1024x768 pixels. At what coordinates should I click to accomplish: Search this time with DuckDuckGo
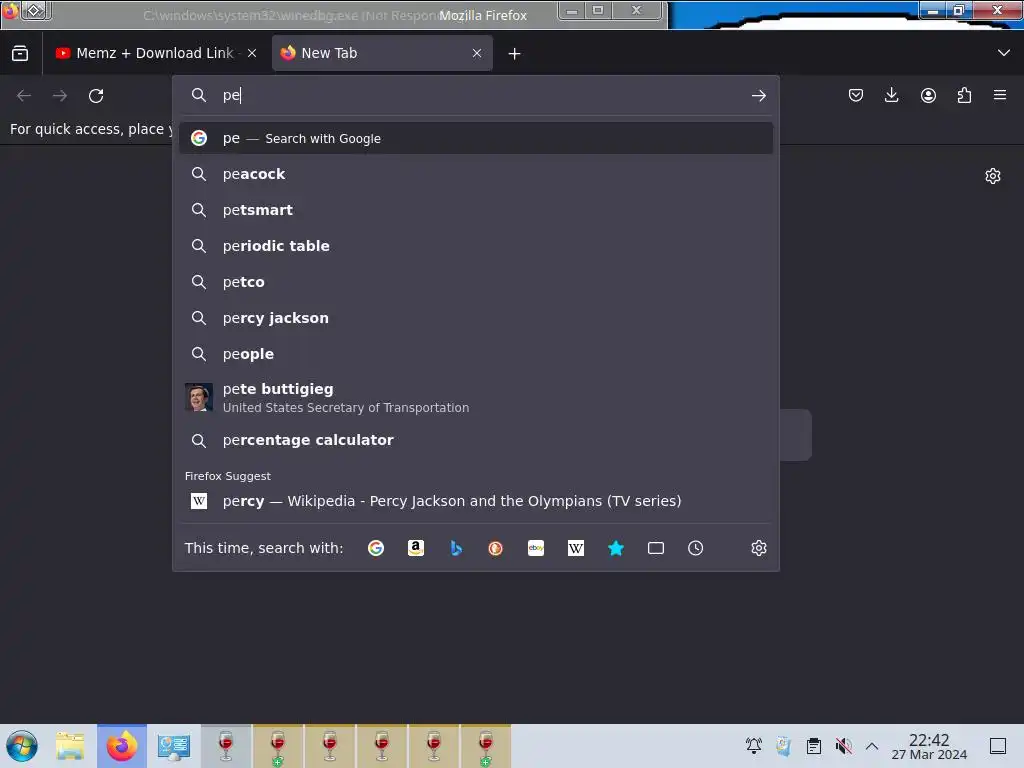496,548
